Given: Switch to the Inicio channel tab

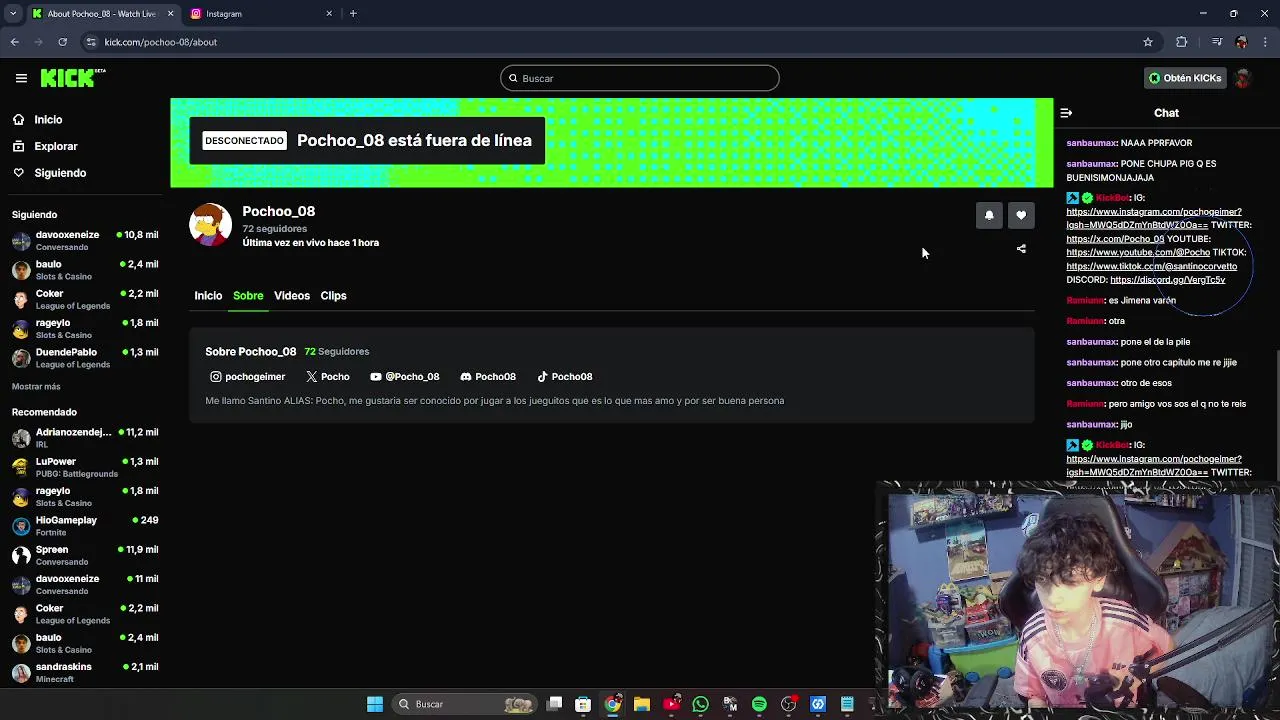Looking at the screenshot, I should [208, 296].
